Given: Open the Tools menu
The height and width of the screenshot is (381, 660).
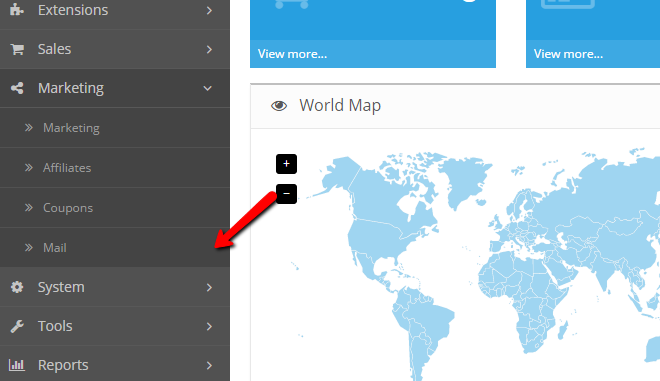Looking at the screenshot, I should coord(114,326).
